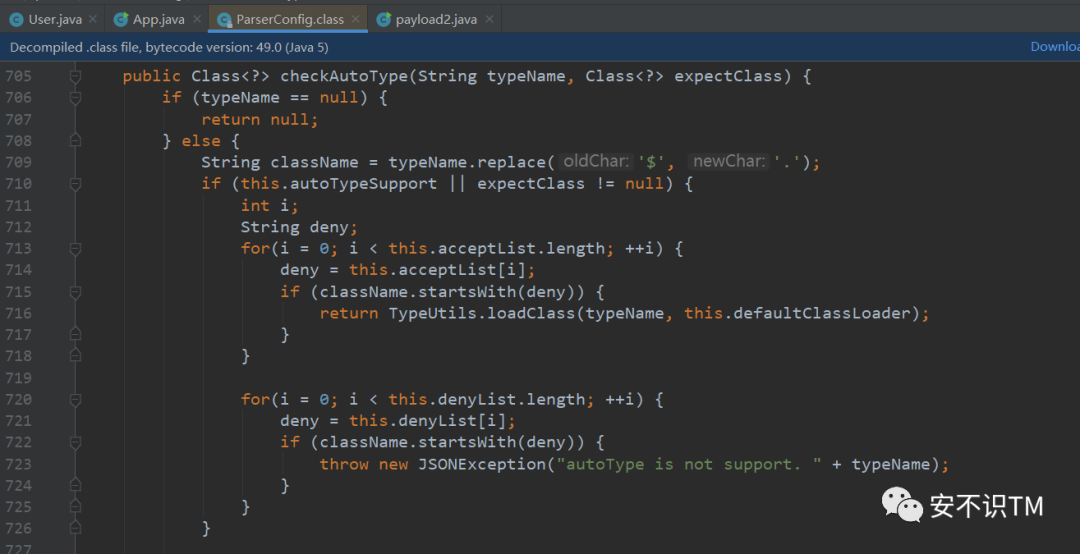The height and width of the screenshot is (554, 1080).
Task: Click the payload2.java tab file icon
Action: pyautogui.click(x=384, y=19)
